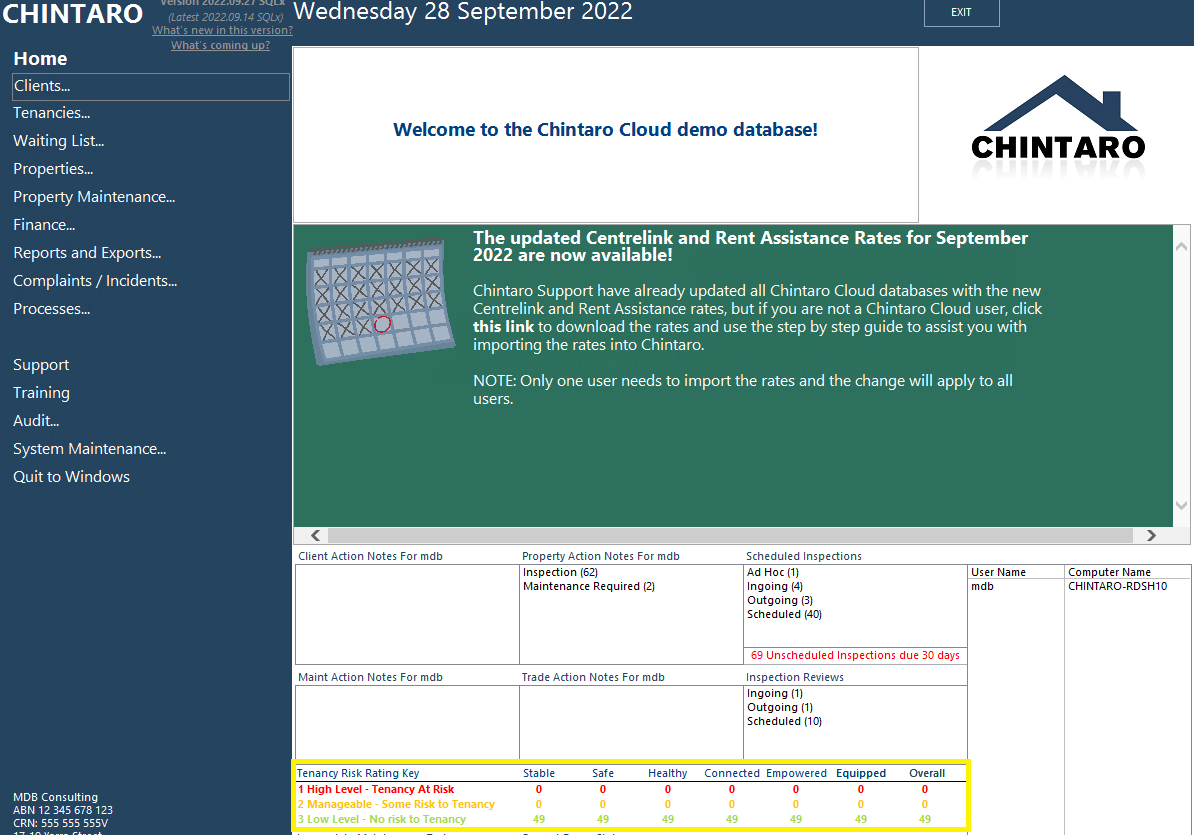Click user name "mdb" in the list
The height and width of the screenshot is (835, 1199).
pyautogui.click(x=983, y=586)
